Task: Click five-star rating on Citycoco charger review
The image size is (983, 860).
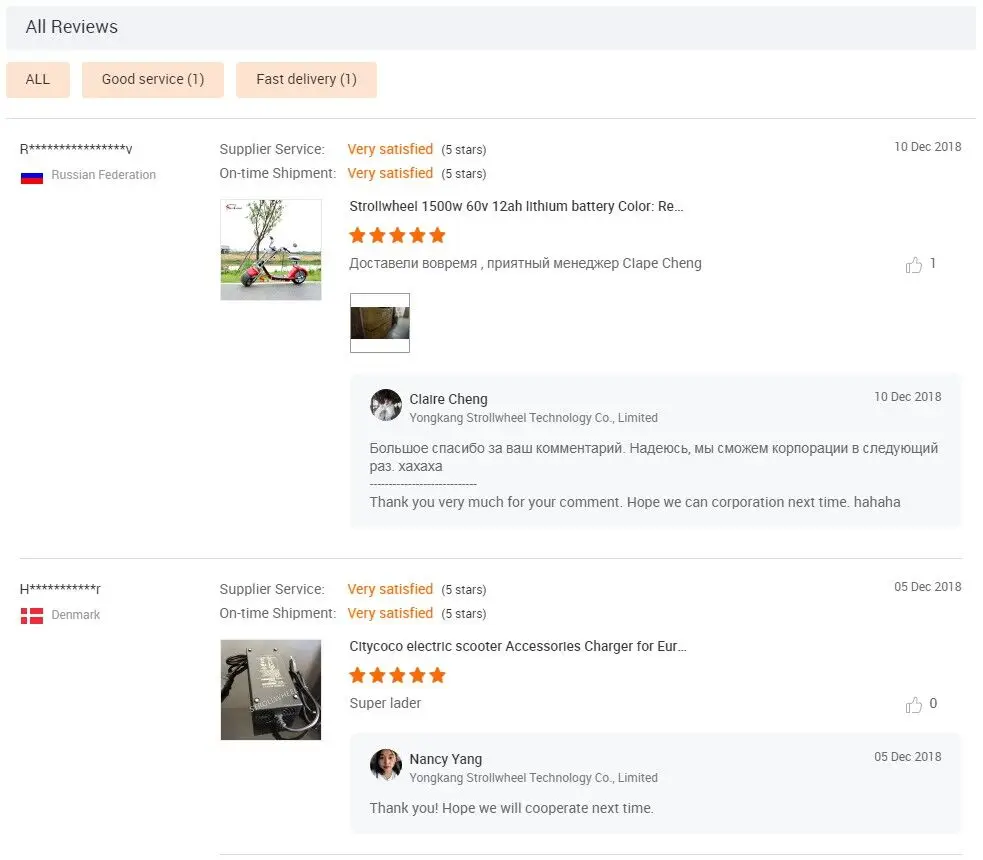Action: coord(397,676)
